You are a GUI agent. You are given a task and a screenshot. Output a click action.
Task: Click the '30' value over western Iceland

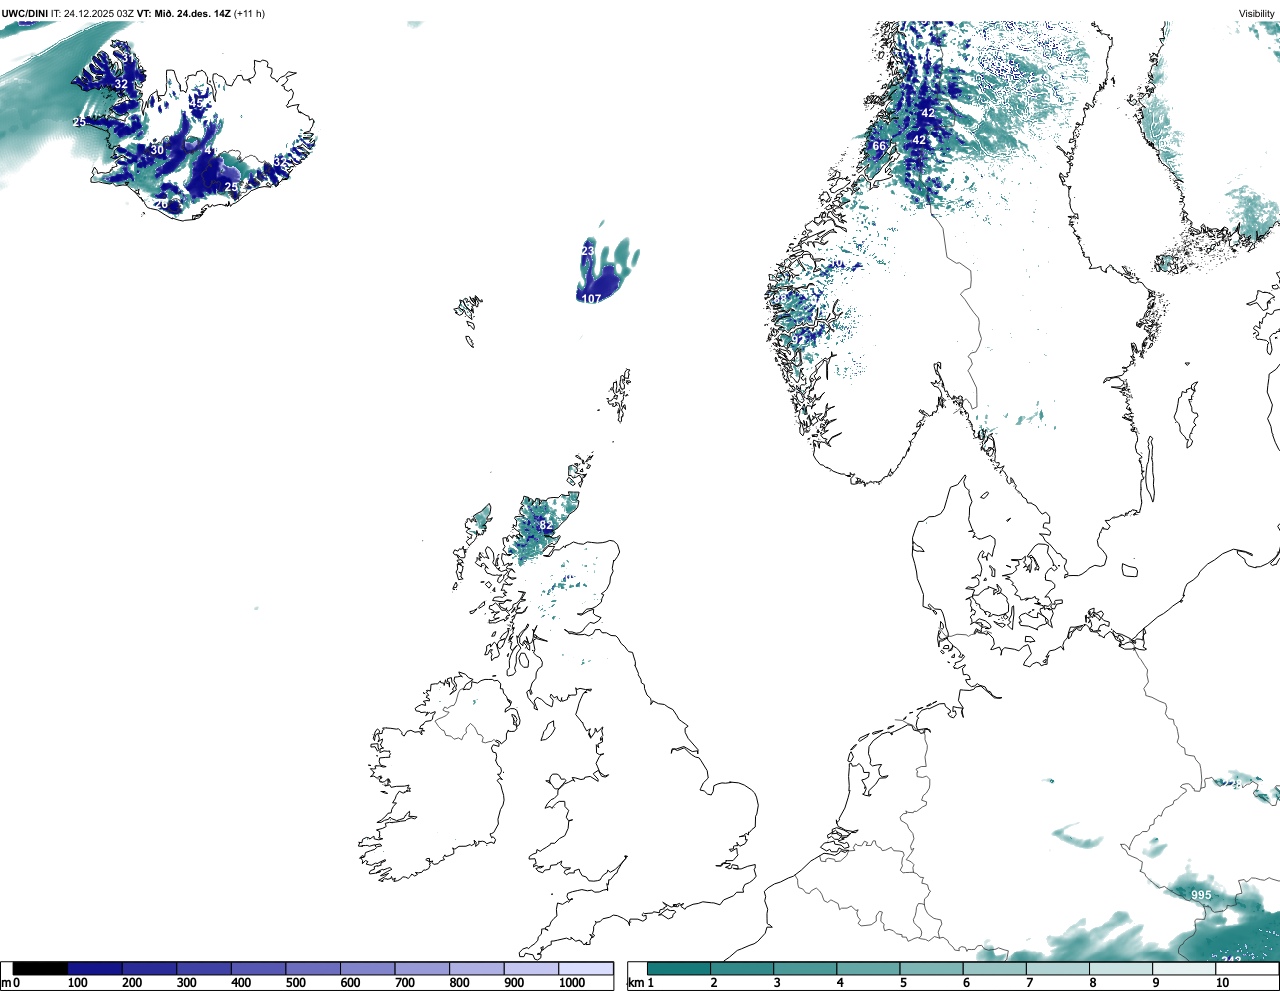[x=157, y=150]
